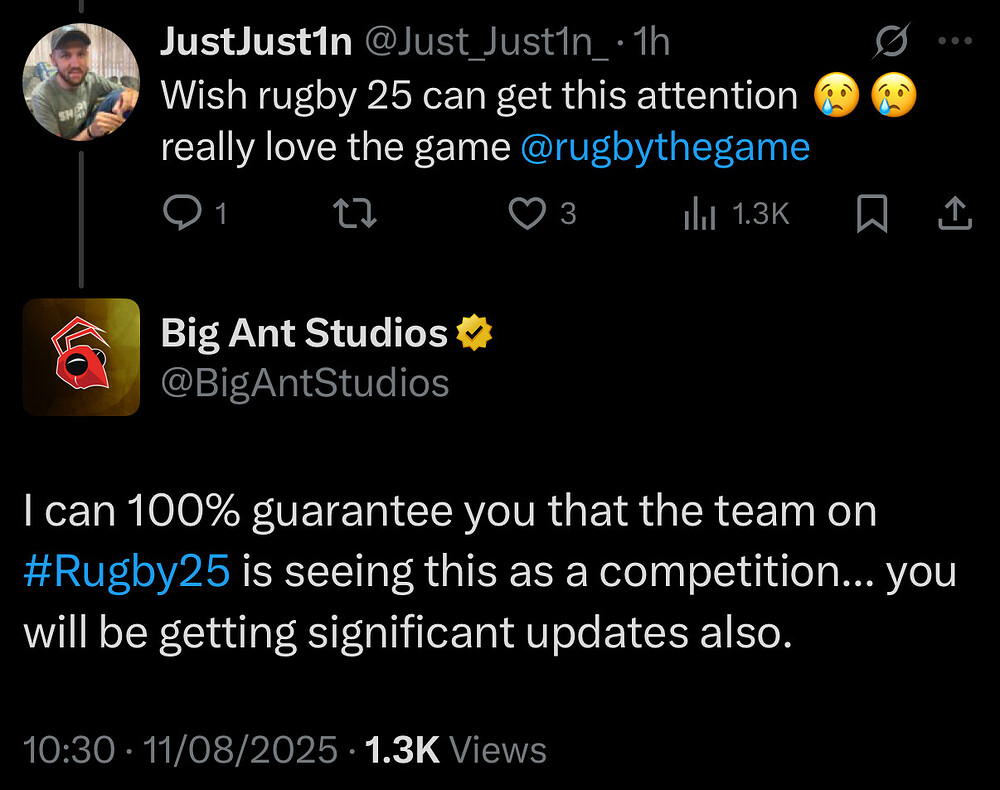This screenshot has width=1000, height=790.
Task: Bookmark JustJust1n's tweet
Action: coord(872,214)
